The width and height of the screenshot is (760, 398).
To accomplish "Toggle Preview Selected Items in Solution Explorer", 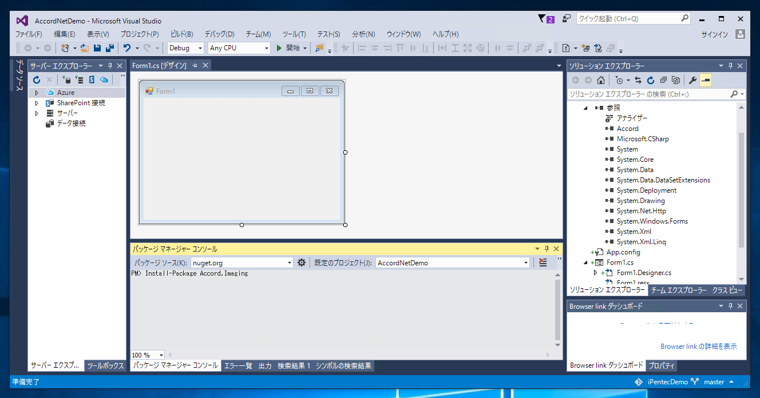I will 706,80.
